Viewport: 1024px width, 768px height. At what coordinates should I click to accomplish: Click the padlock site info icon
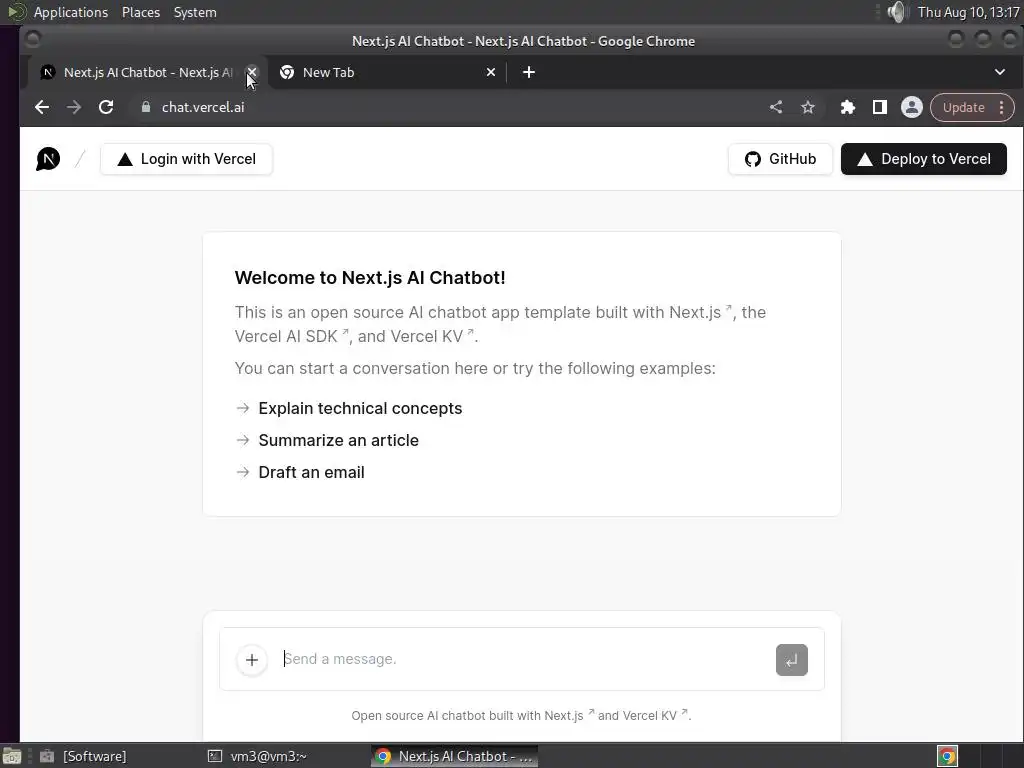coord(146,107)
